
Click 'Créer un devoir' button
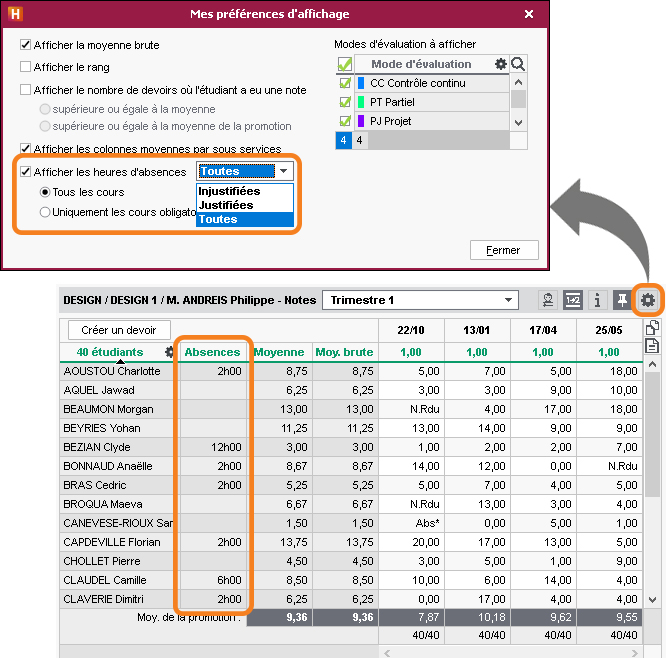coord(119,330)
